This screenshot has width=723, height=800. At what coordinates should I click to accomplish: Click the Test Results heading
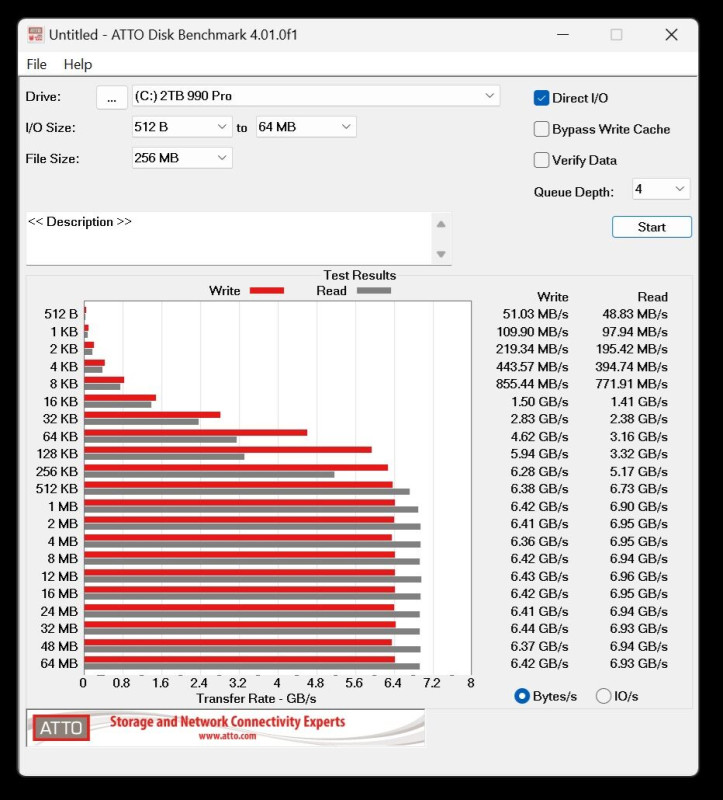coord(360,276)
